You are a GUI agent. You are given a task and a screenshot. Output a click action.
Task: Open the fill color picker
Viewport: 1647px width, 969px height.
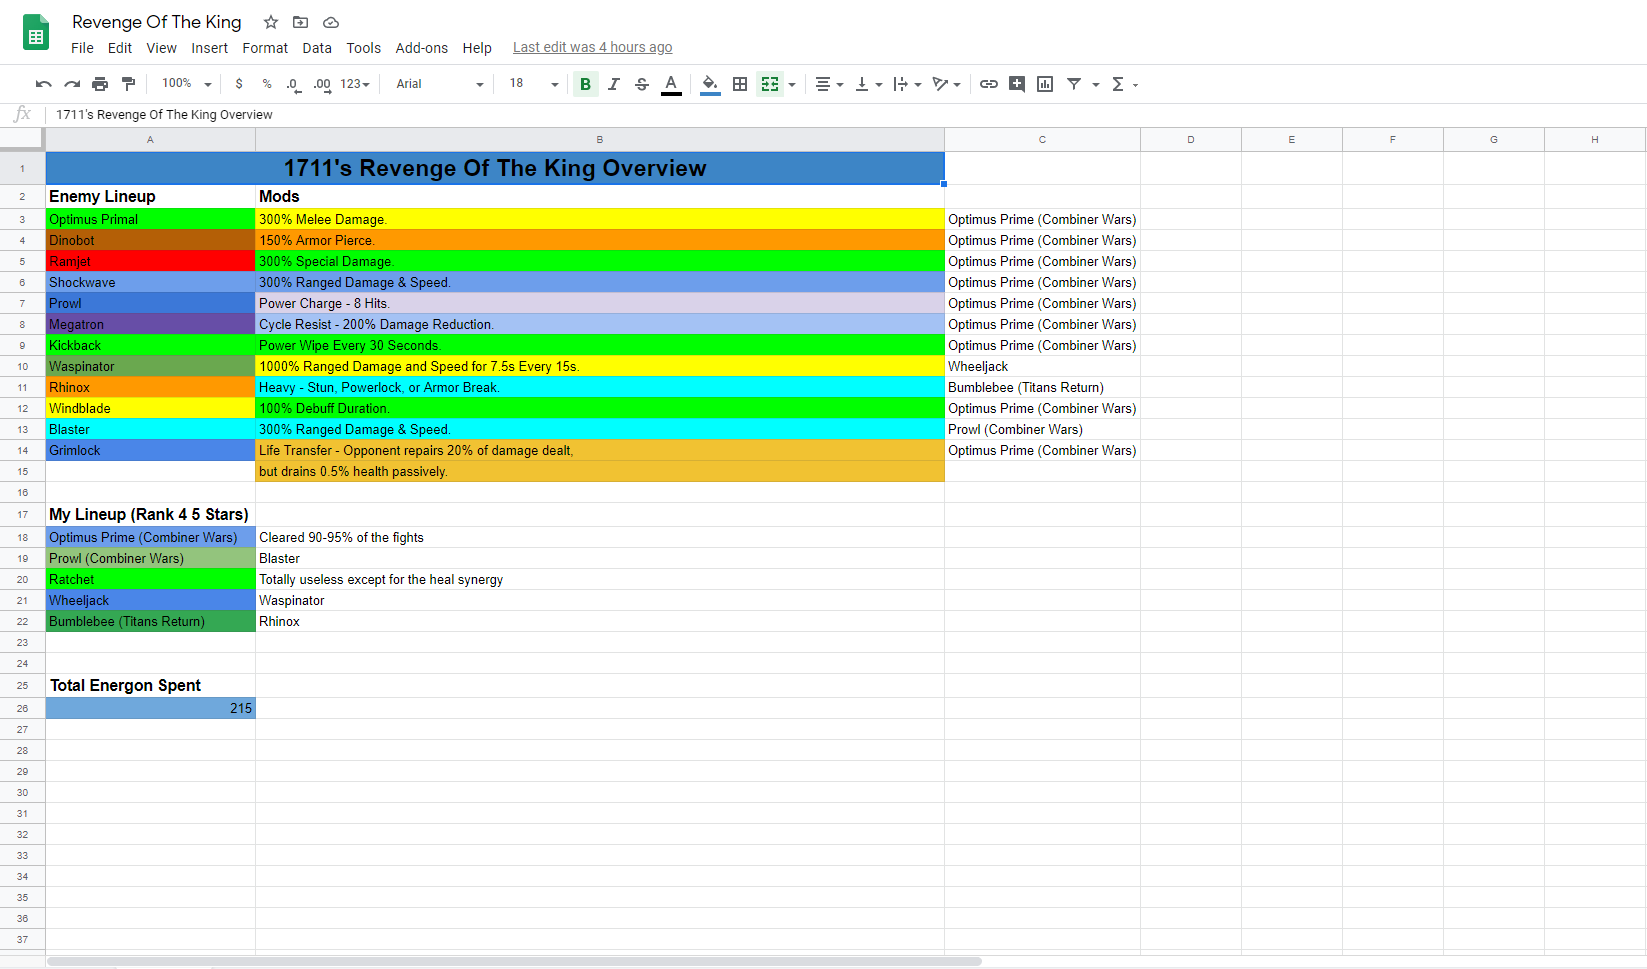pos(710,84)
